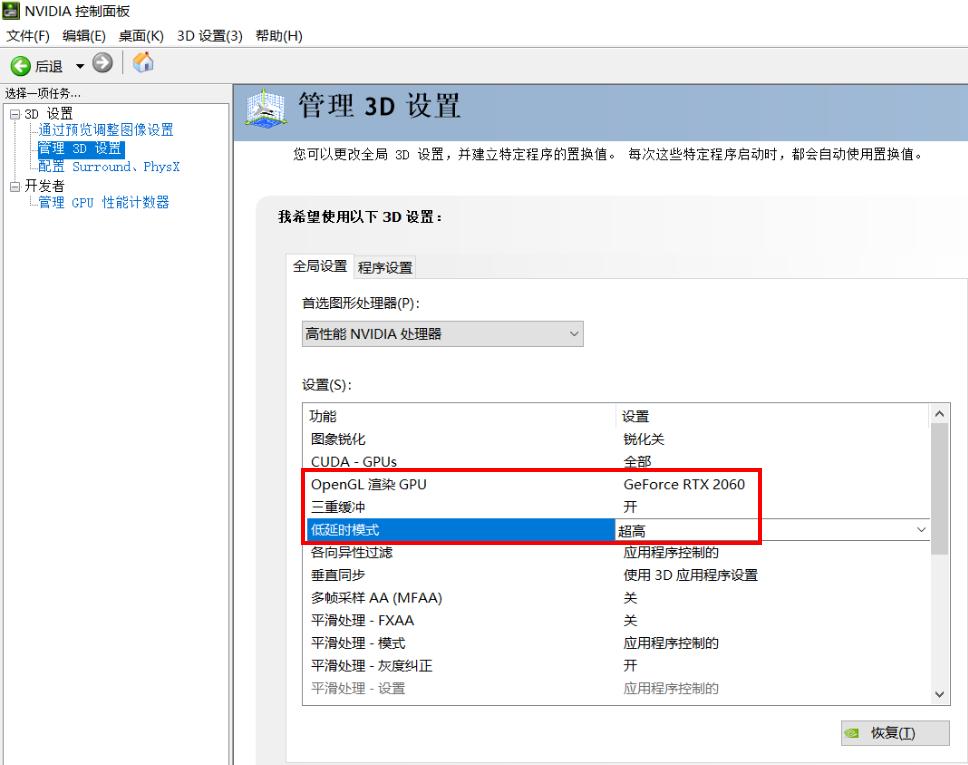This screenshot has width=968, height=765.
Task: Open the dropdown arrow next to the back button
Action: click(x=78, y=63)
